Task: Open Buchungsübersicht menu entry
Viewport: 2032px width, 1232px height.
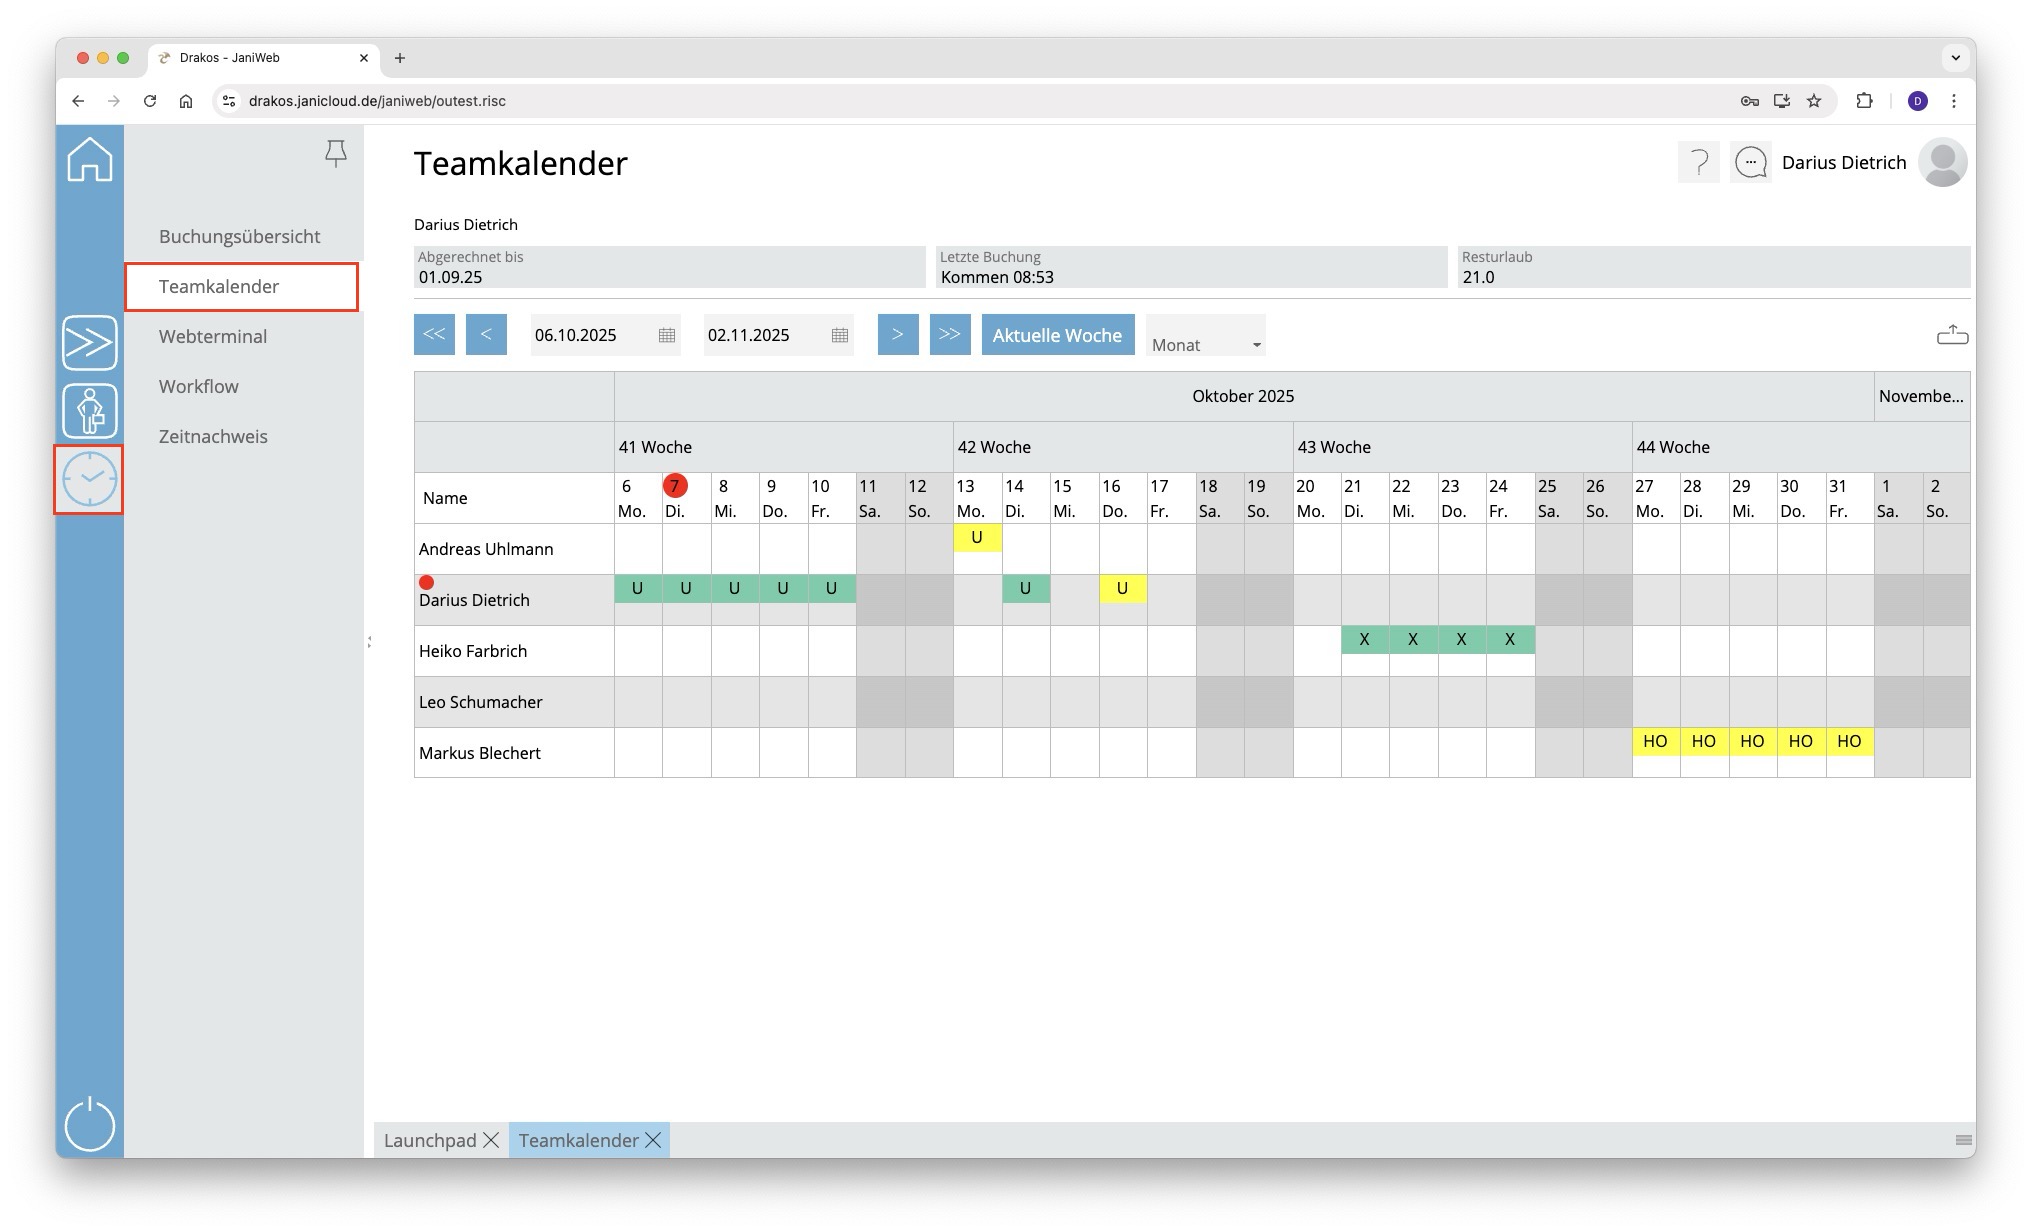Action: coord(239,237)
